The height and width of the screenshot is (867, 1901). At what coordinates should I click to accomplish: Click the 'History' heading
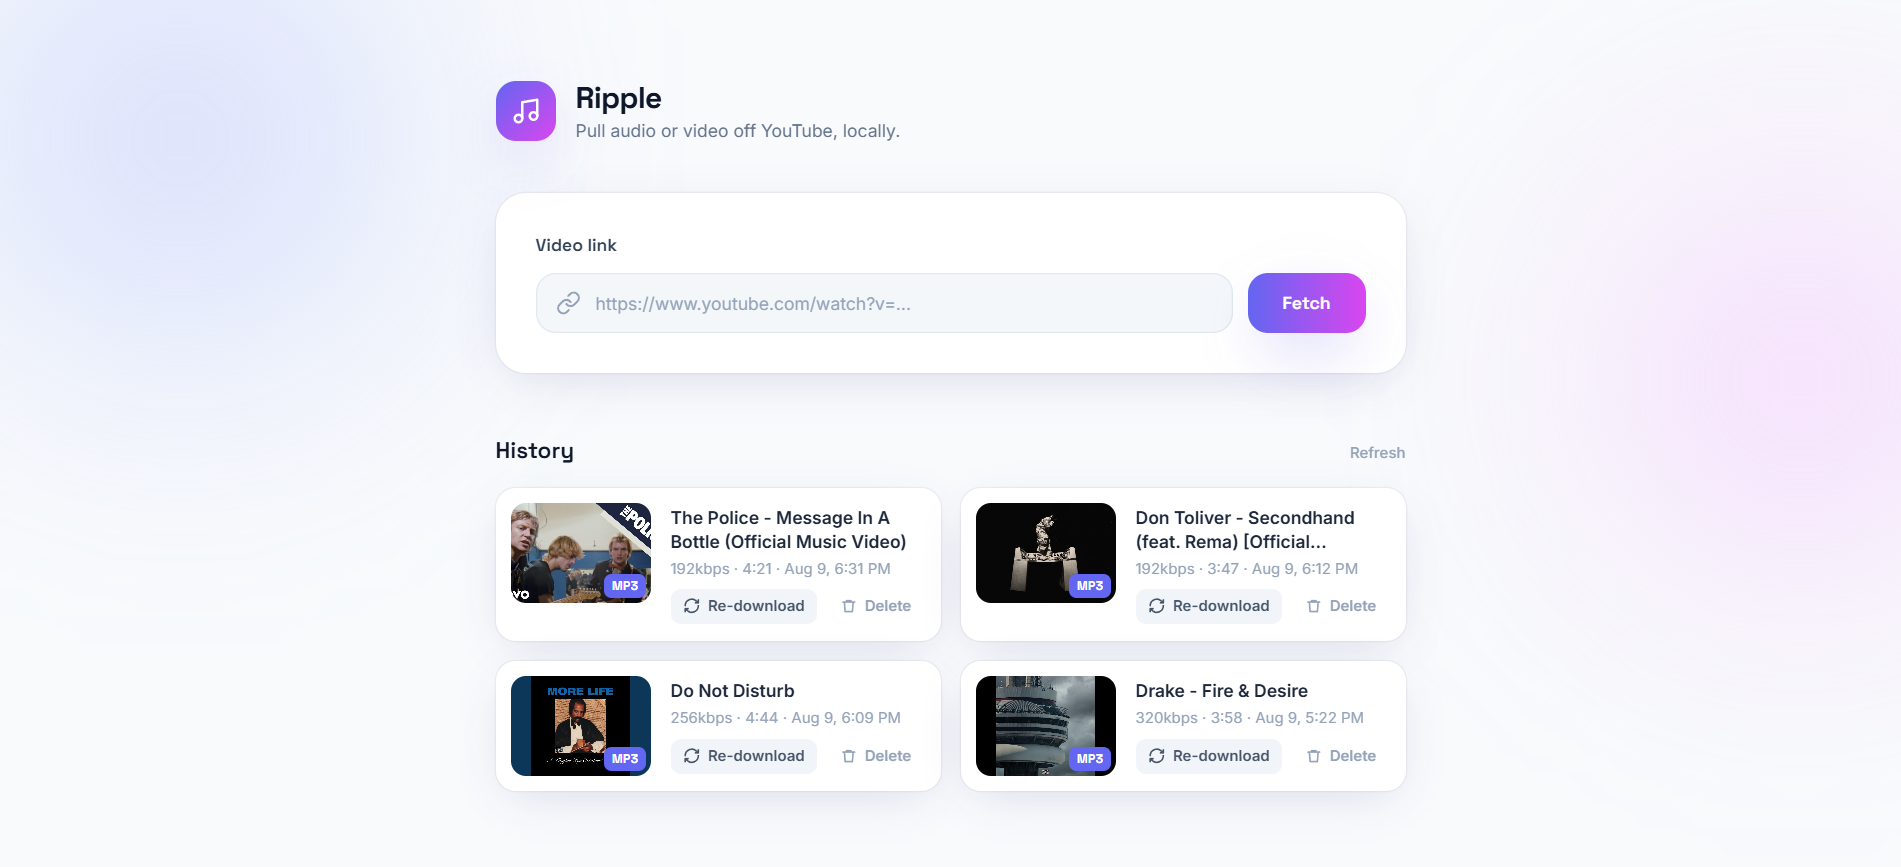[534, 451]
